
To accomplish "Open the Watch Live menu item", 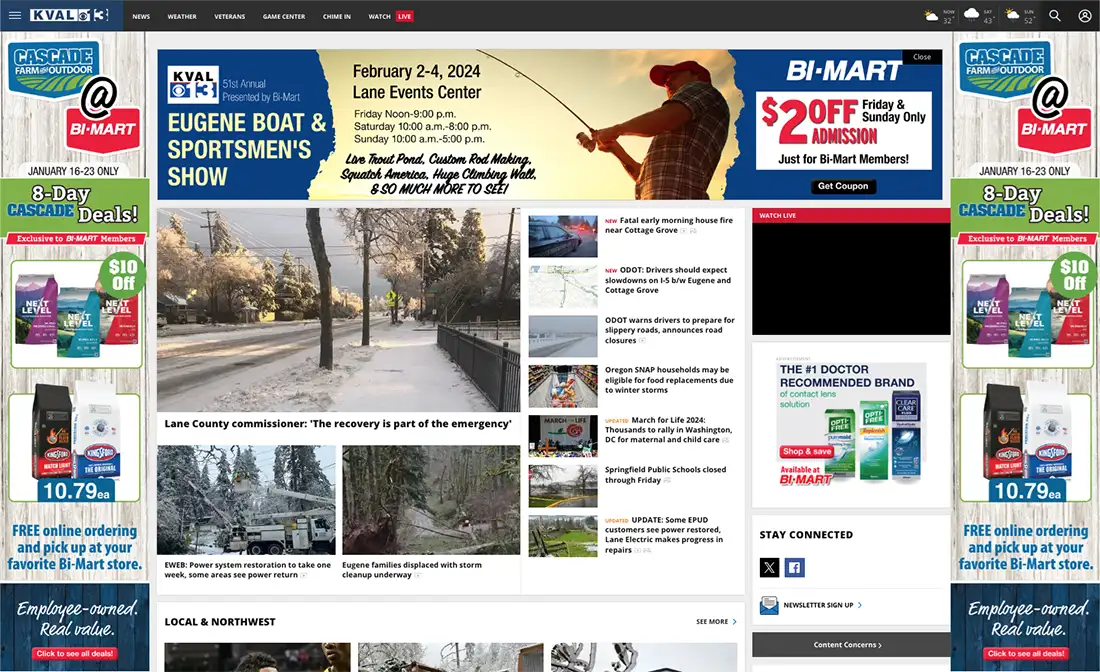I will (x=391, y=16).
